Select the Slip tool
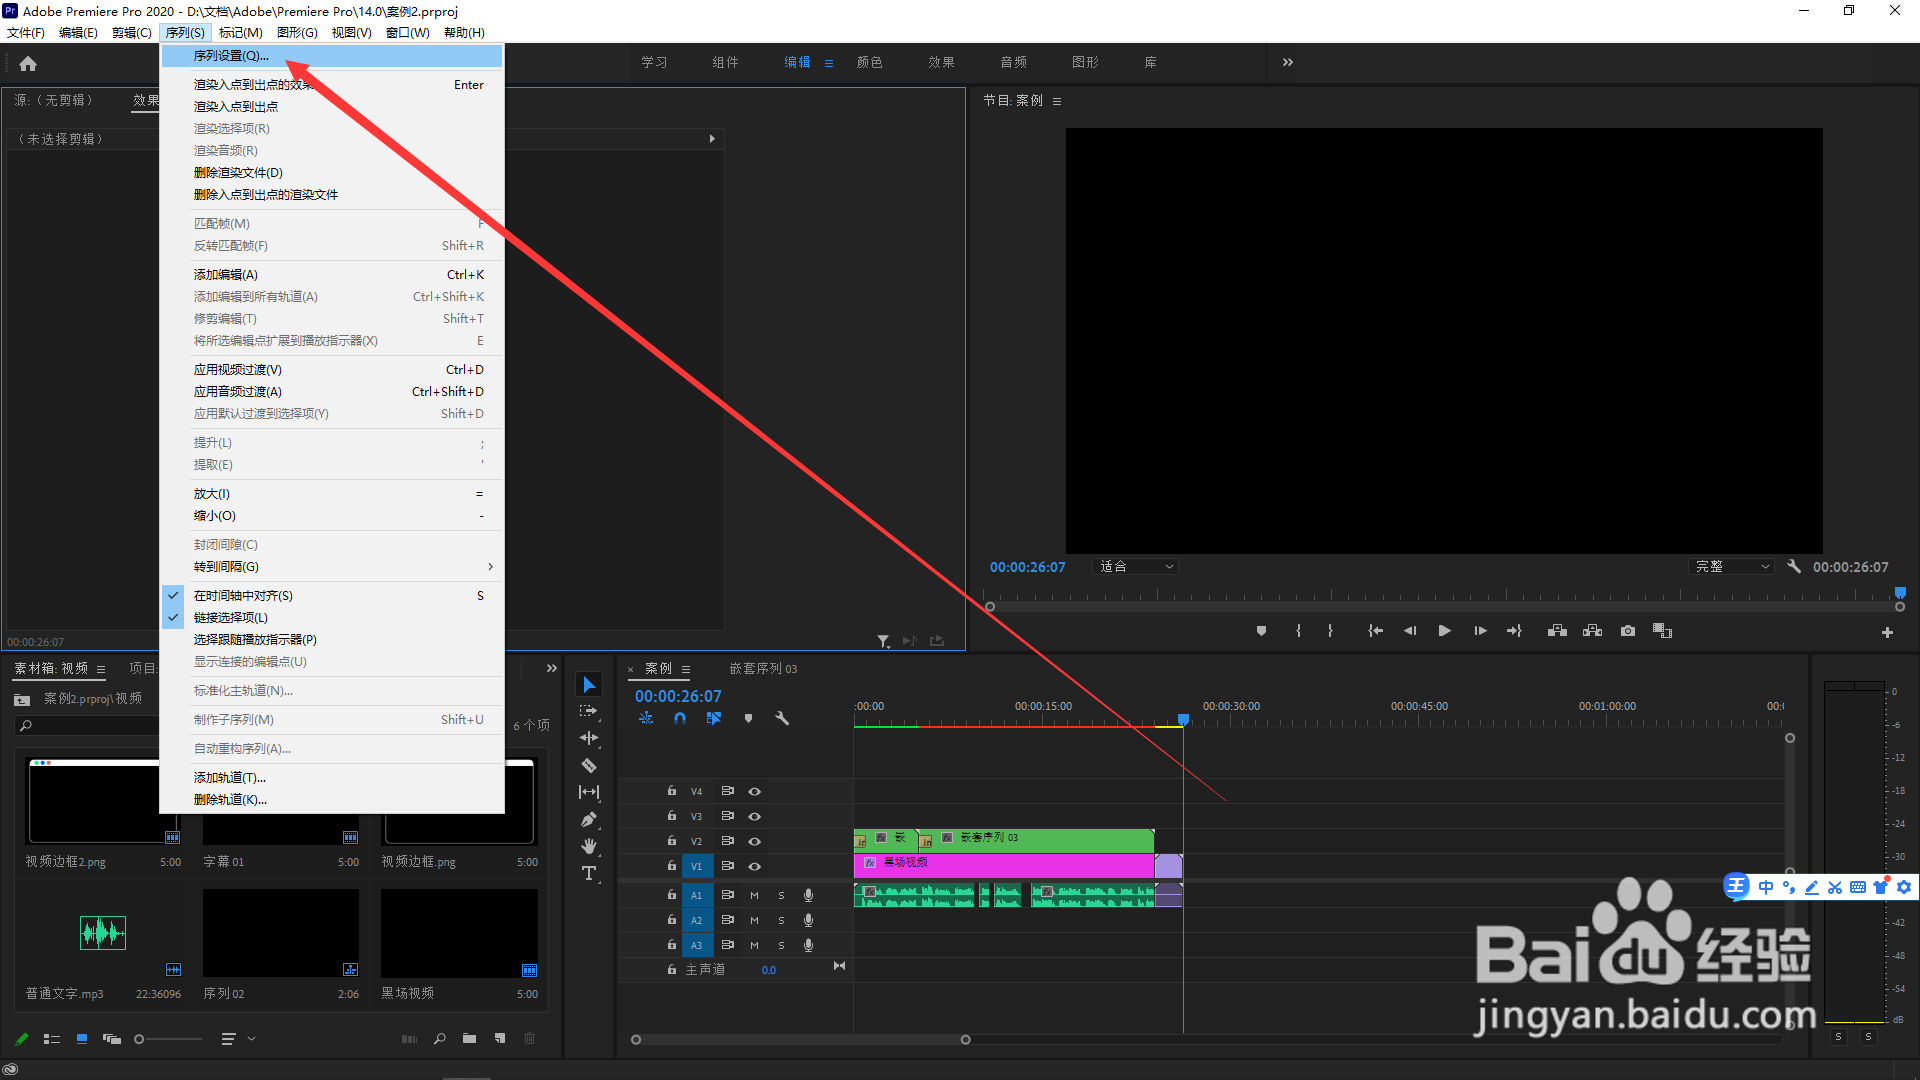Image resolution: width=1920 pixels, height=1080 pixels. click(589, 792)
